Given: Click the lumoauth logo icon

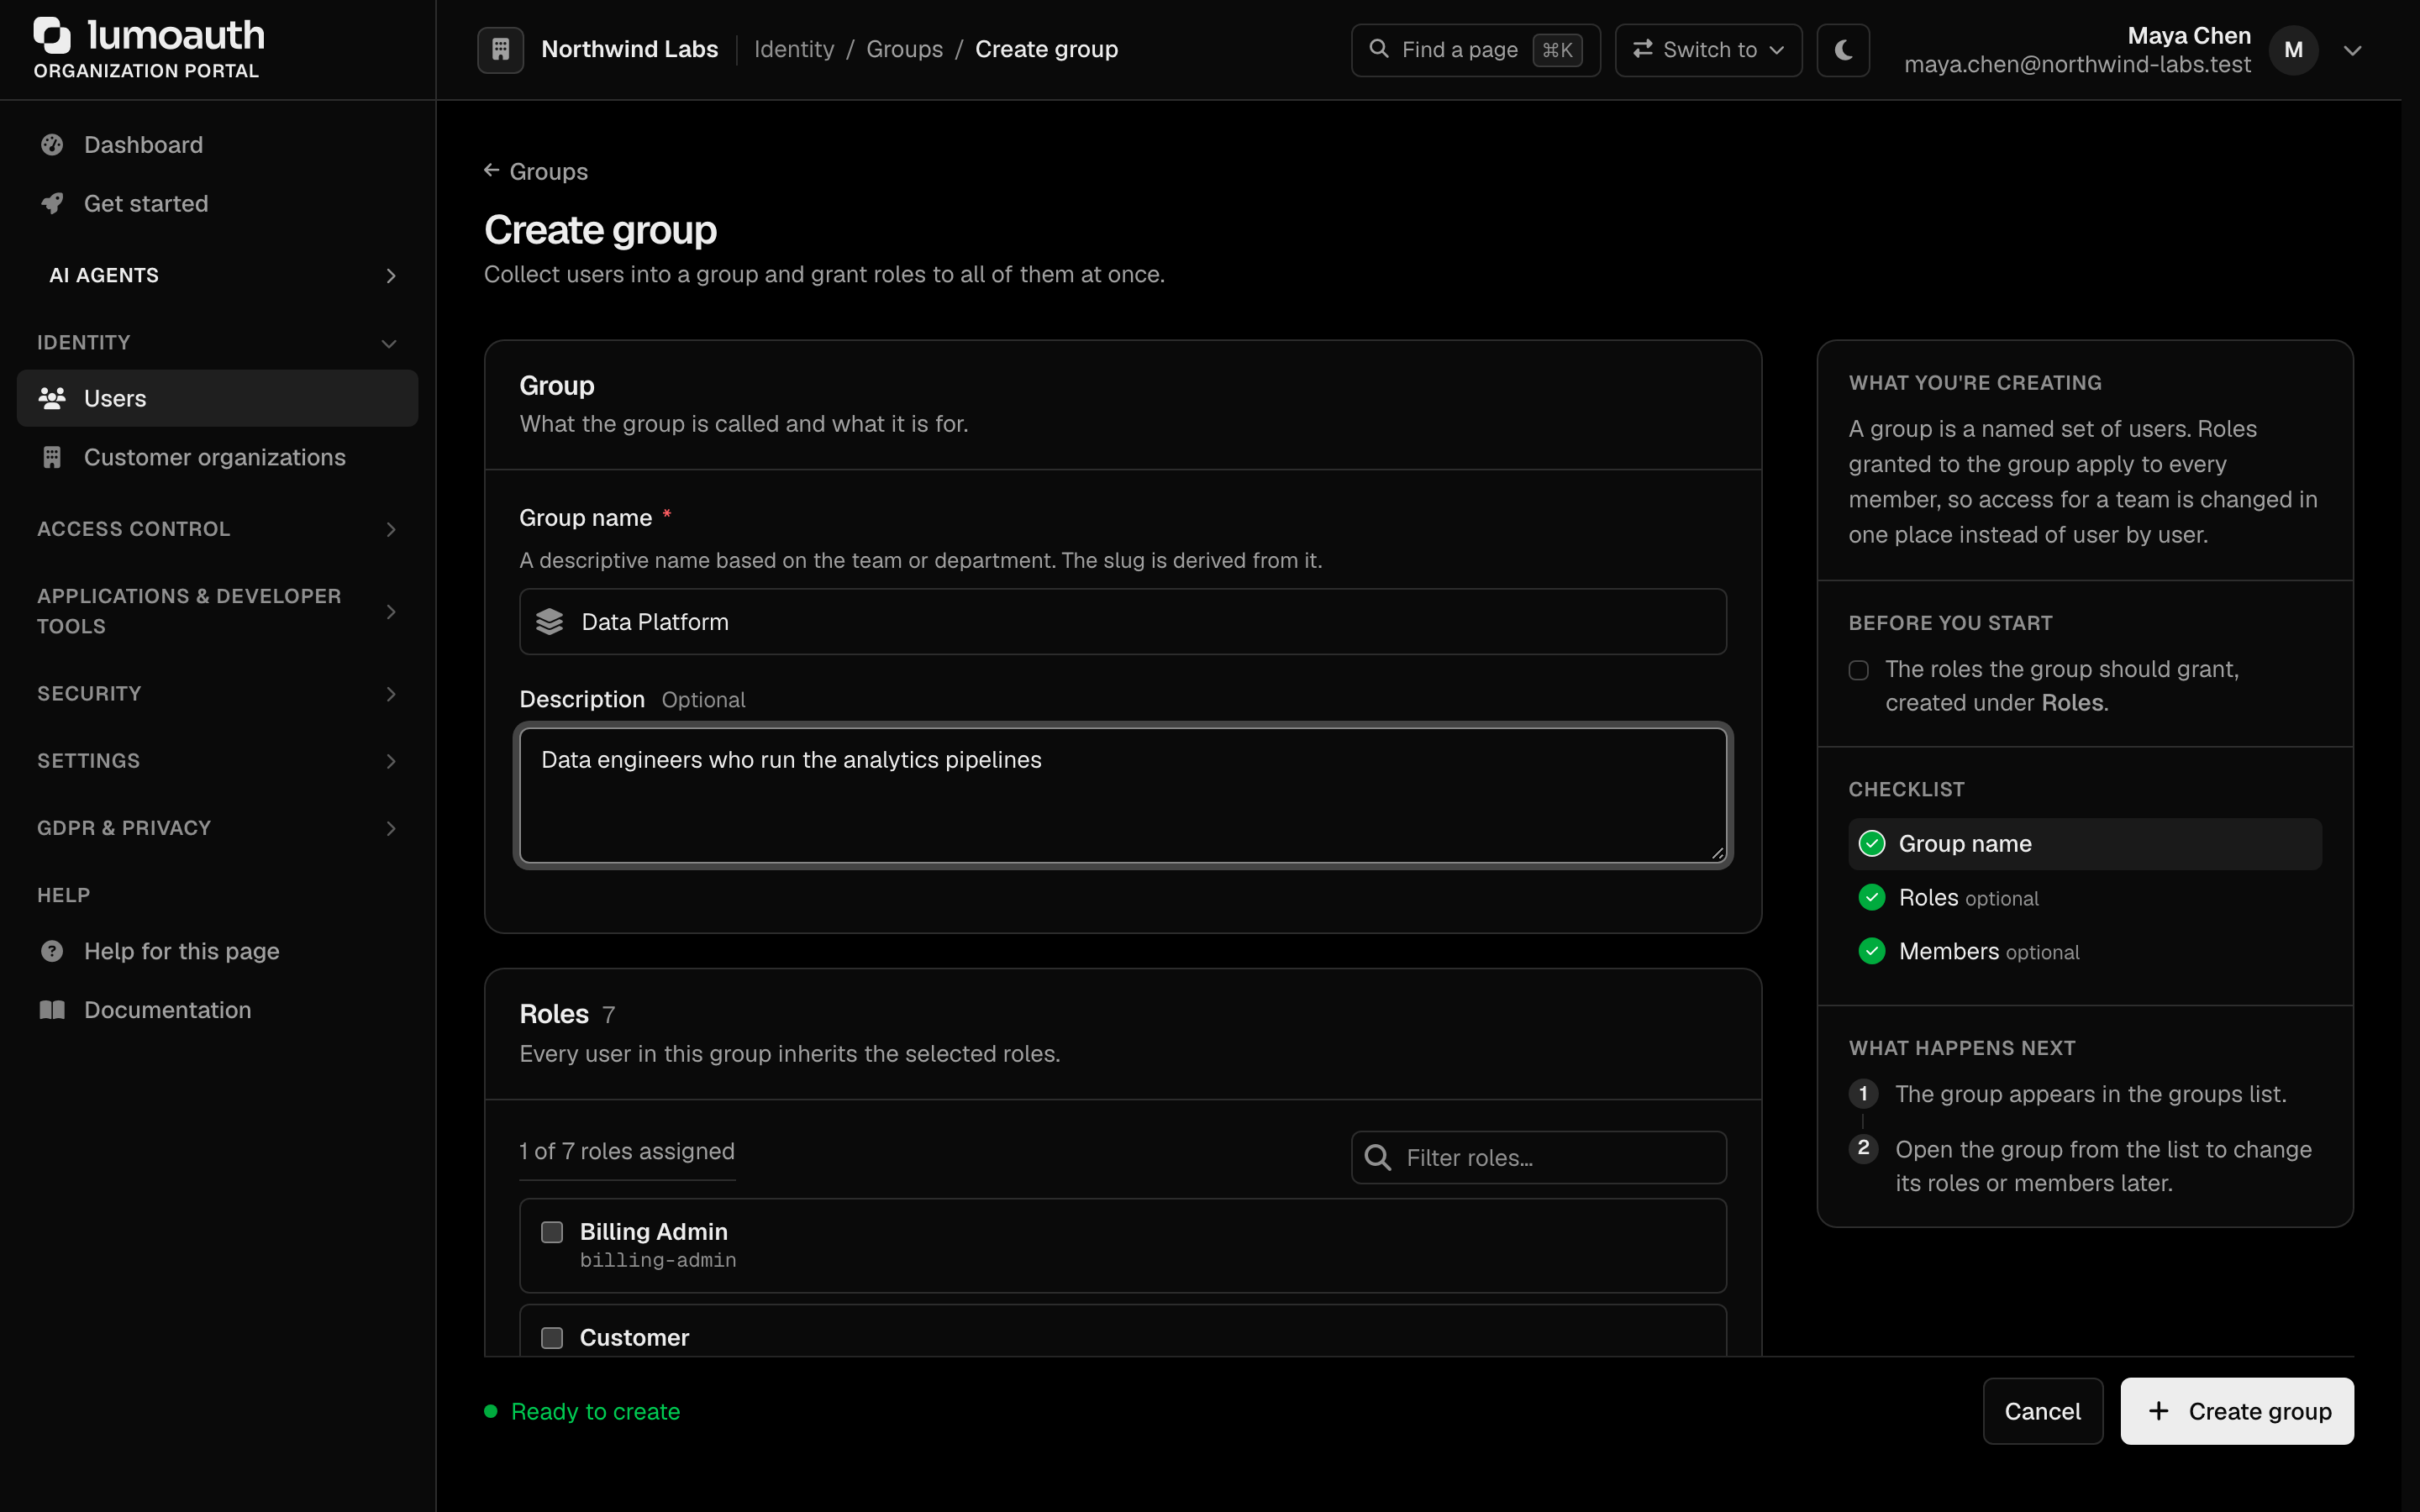Looking at the screenshot, I should point(52,35).
